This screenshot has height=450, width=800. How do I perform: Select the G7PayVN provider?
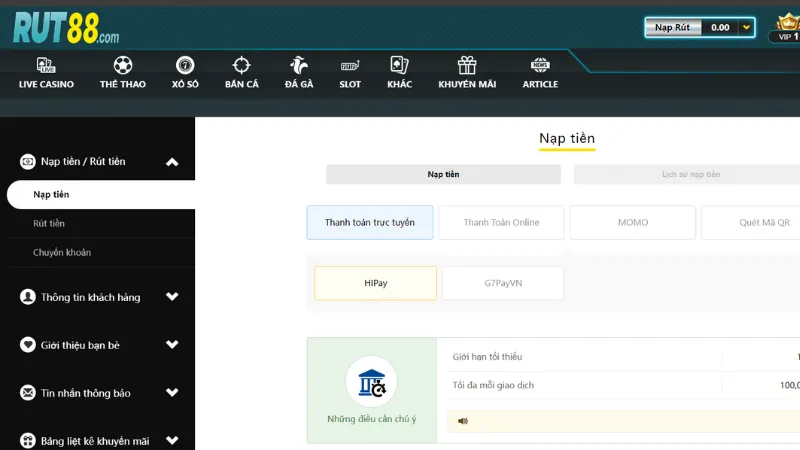tap(503, 283)
